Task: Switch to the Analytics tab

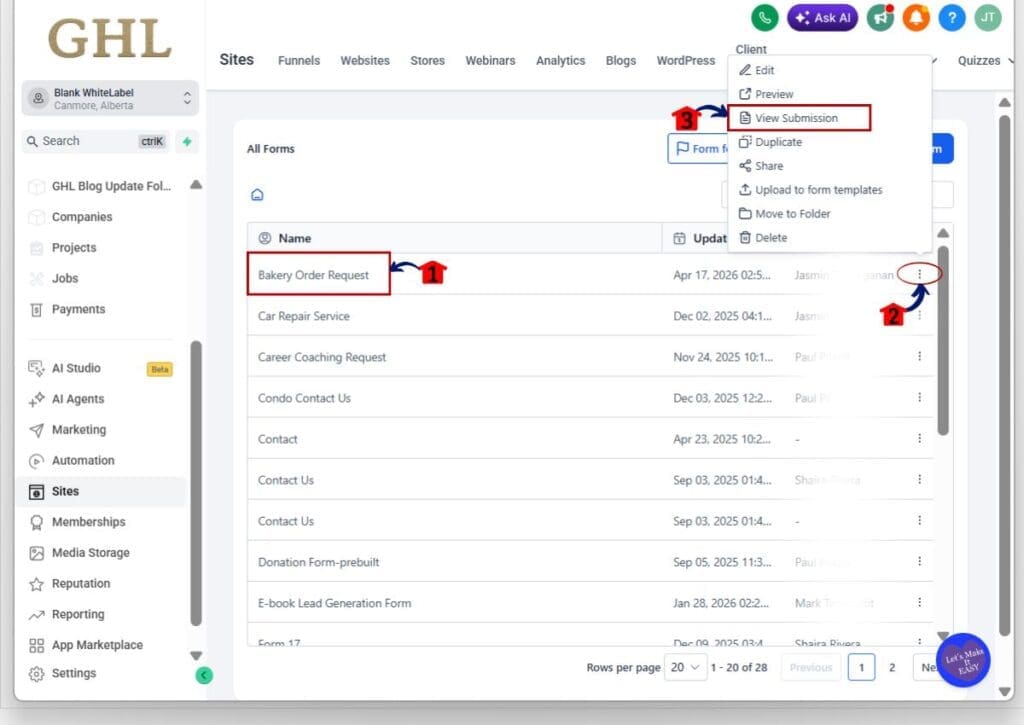Action: (x=560, y=61)
